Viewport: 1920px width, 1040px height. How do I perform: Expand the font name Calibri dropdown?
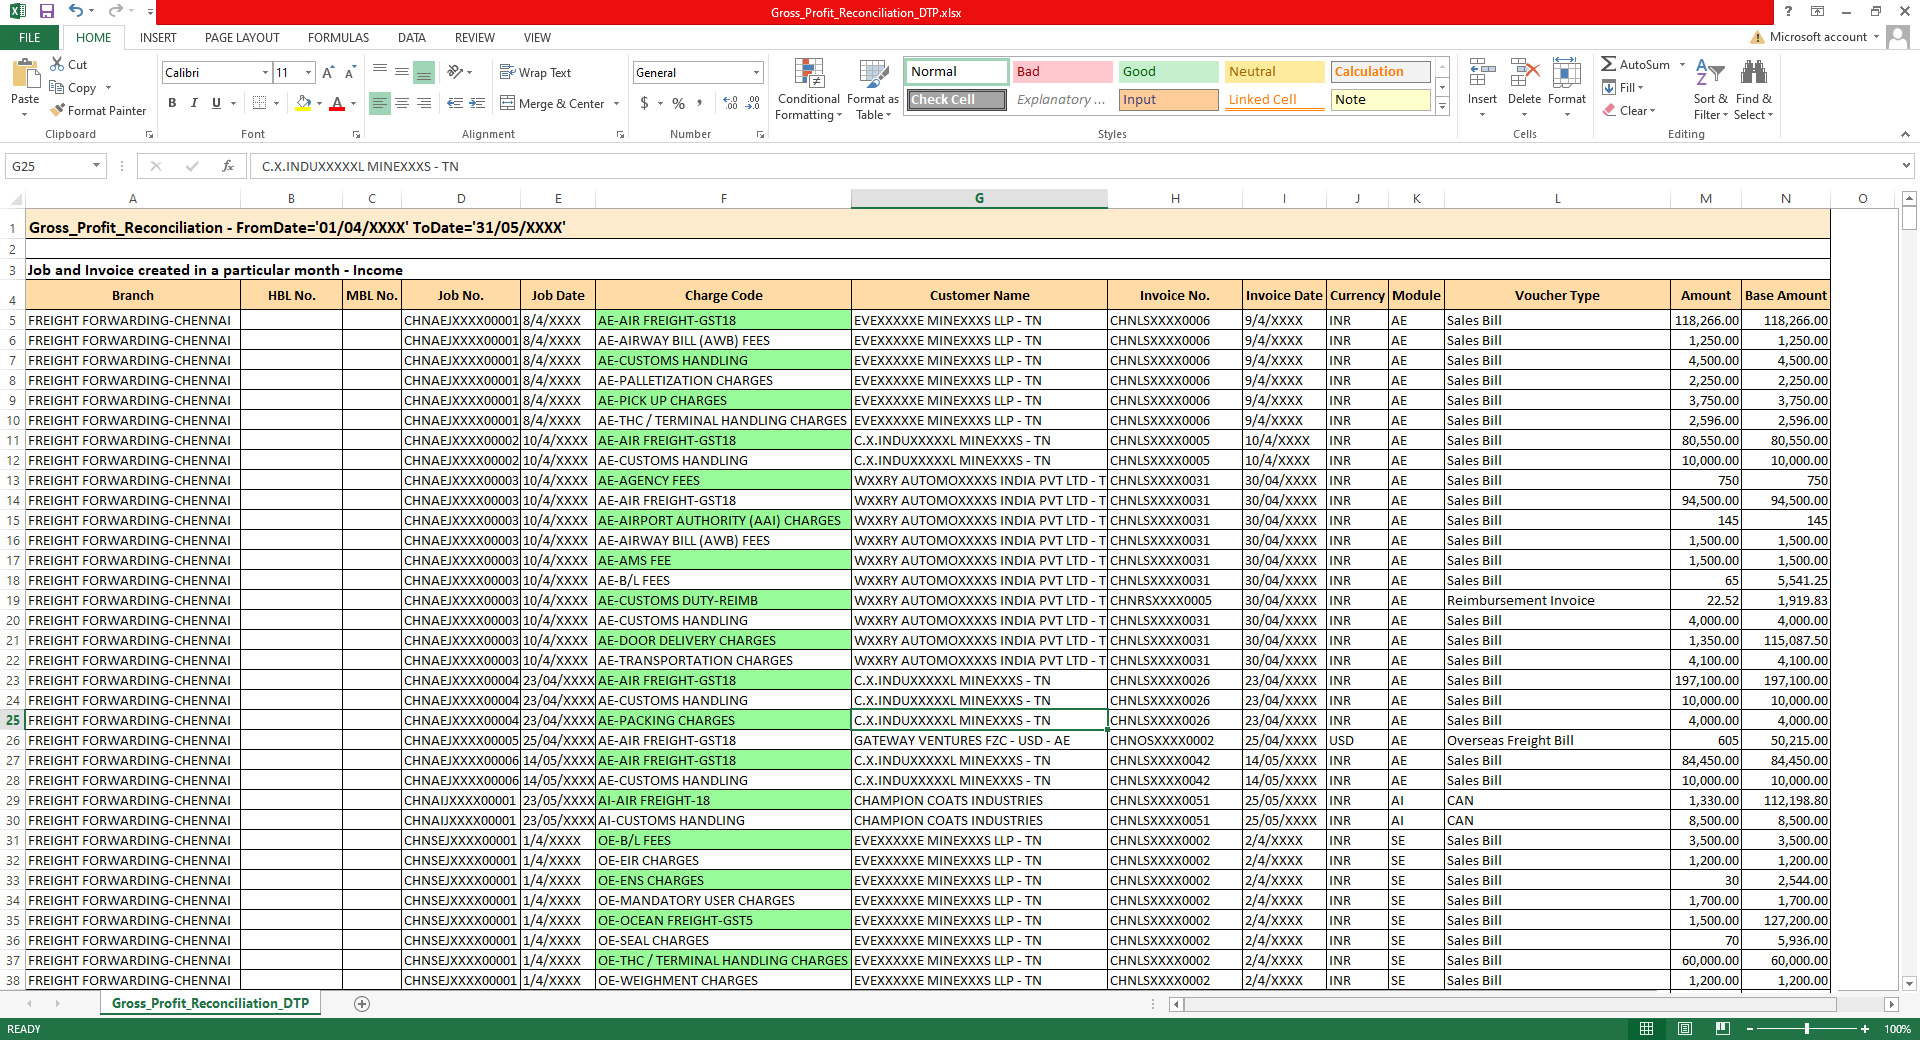[x=265, y=72]
